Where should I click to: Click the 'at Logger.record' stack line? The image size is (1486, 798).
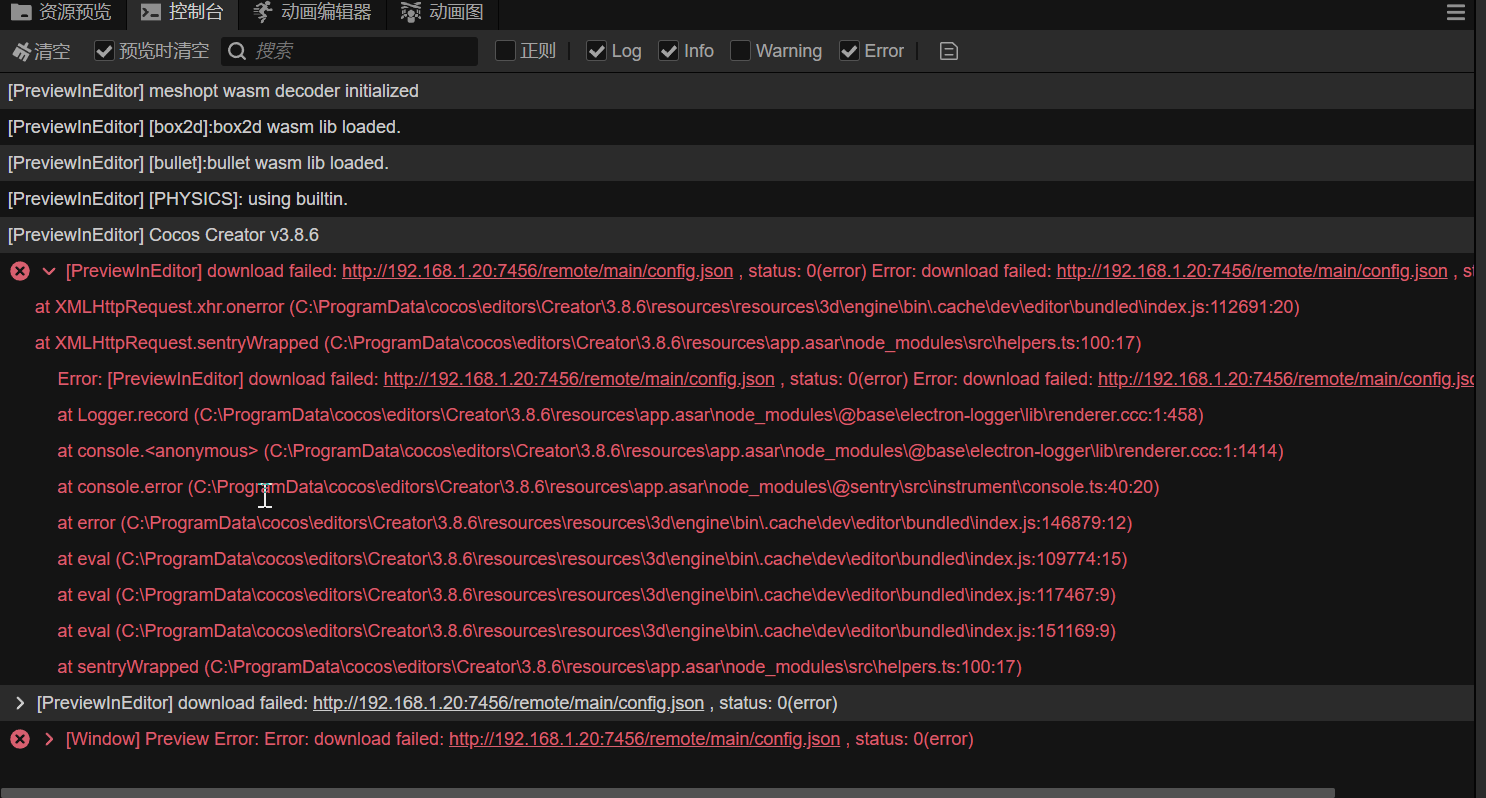click(631, 415)
